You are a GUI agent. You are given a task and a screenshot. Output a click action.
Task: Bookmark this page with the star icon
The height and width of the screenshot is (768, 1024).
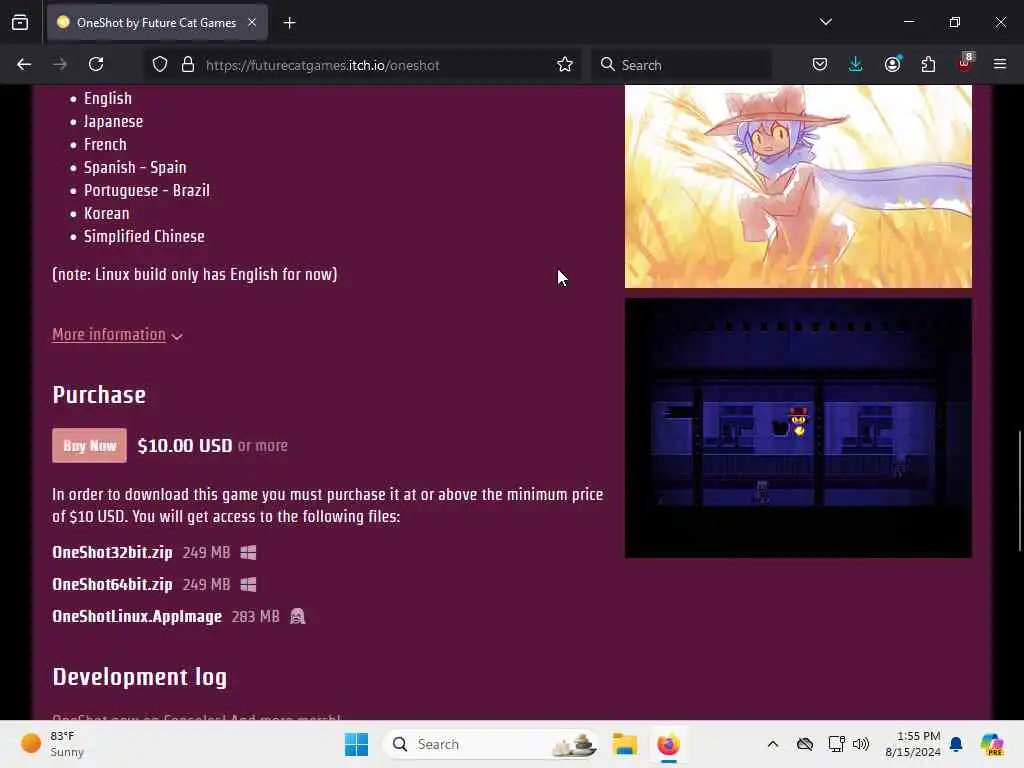pyautogui.click(x=565, y=64)
